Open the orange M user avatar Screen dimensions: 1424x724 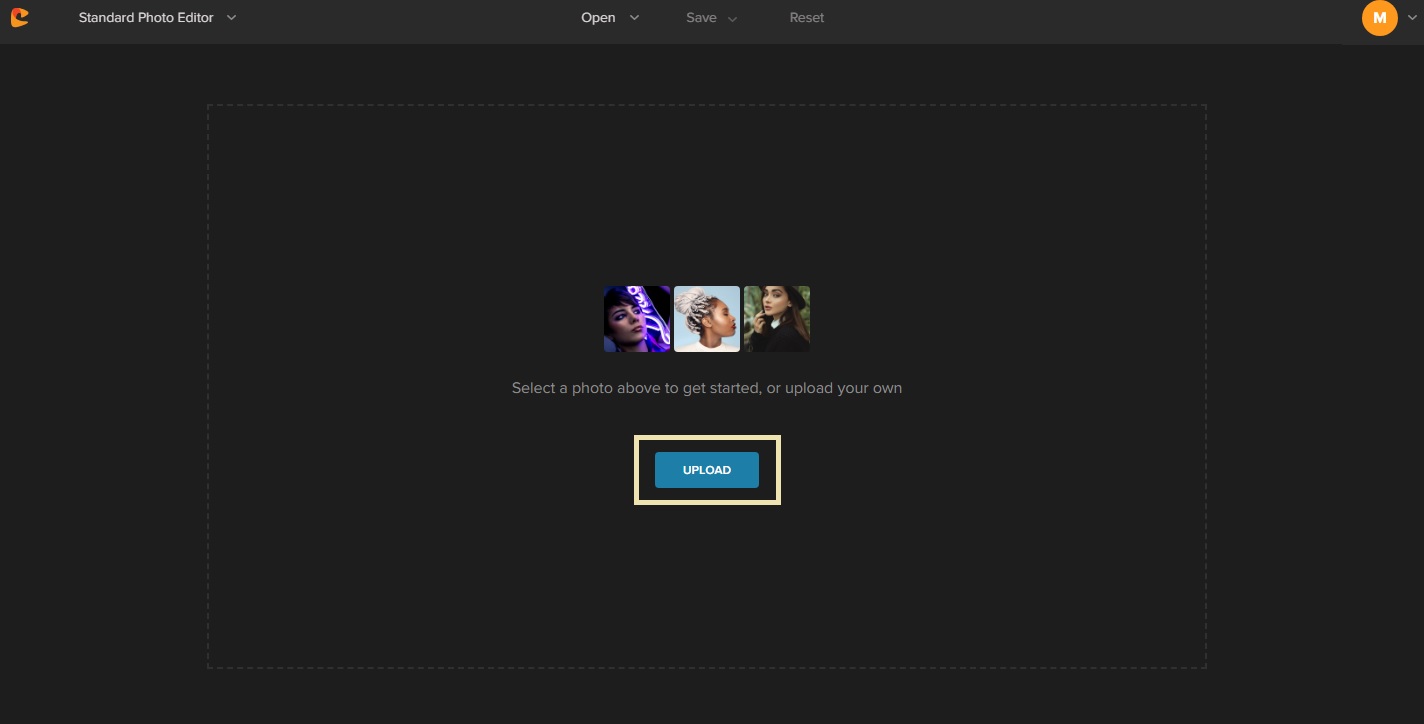[1379, 18]
